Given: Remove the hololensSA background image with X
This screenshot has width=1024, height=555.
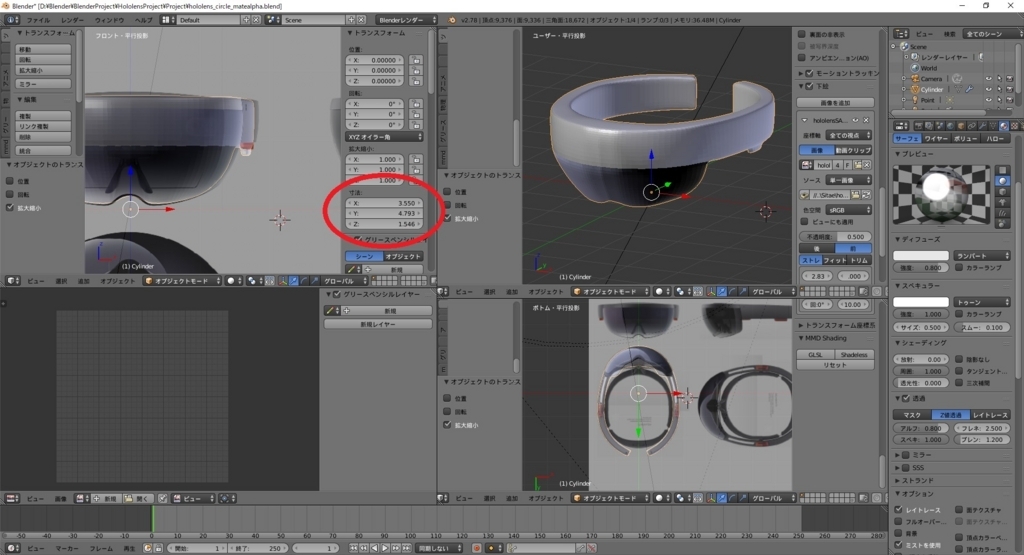Looking at the screenshot, I should (866, 120).
